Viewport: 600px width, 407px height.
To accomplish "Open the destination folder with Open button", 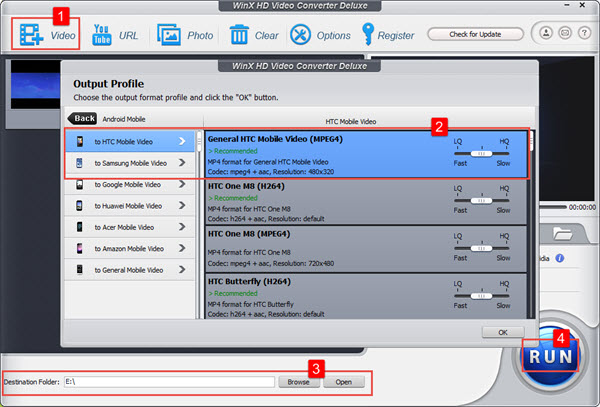I will click(x=344, y=382).
